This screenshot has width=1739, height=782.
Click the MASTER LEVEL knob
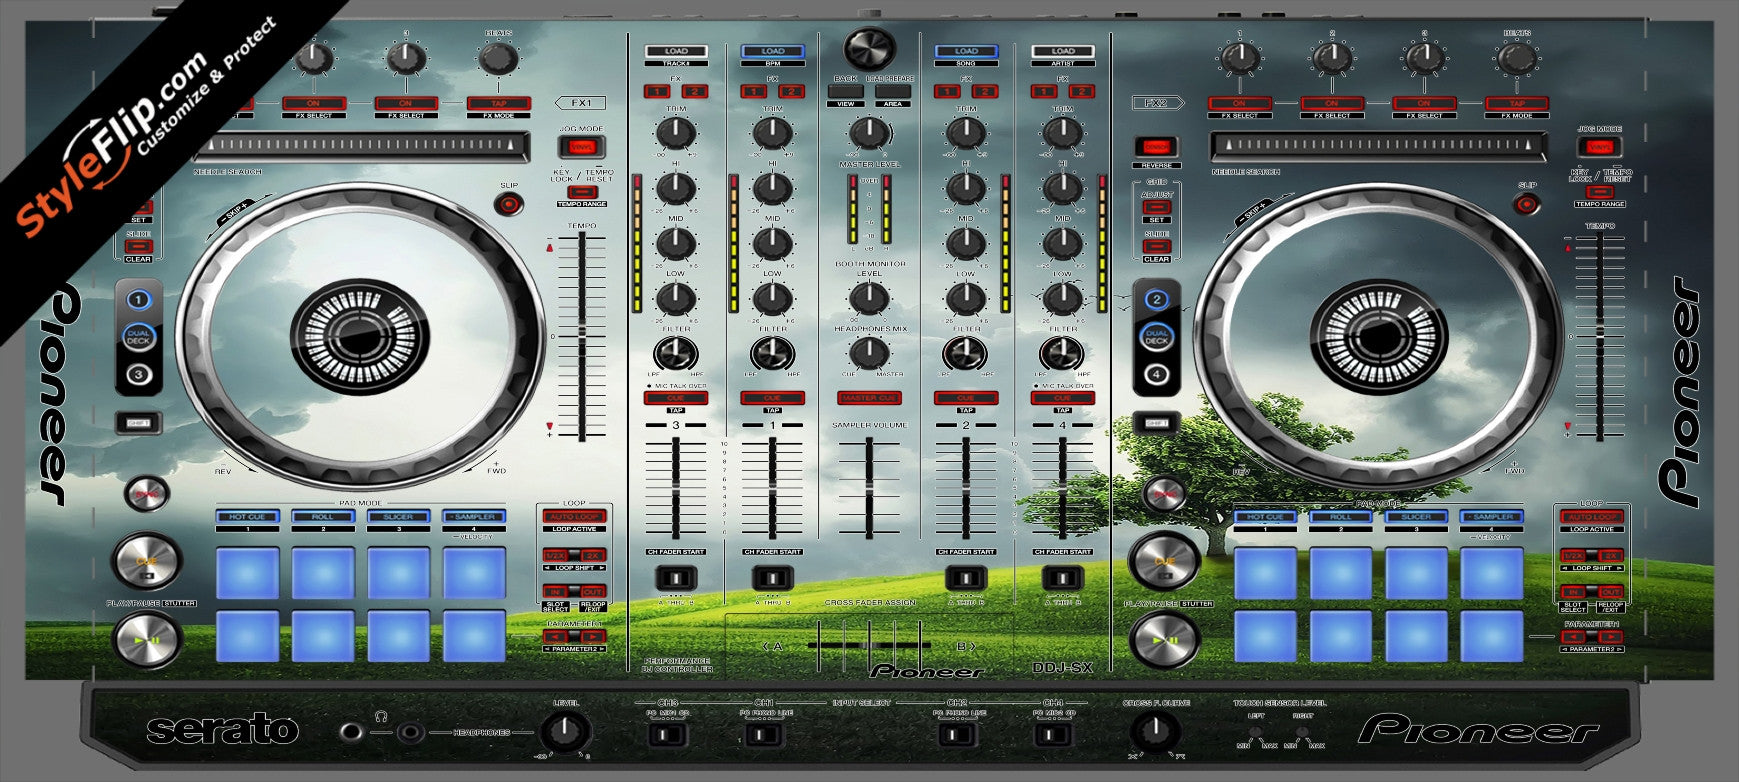869,133
